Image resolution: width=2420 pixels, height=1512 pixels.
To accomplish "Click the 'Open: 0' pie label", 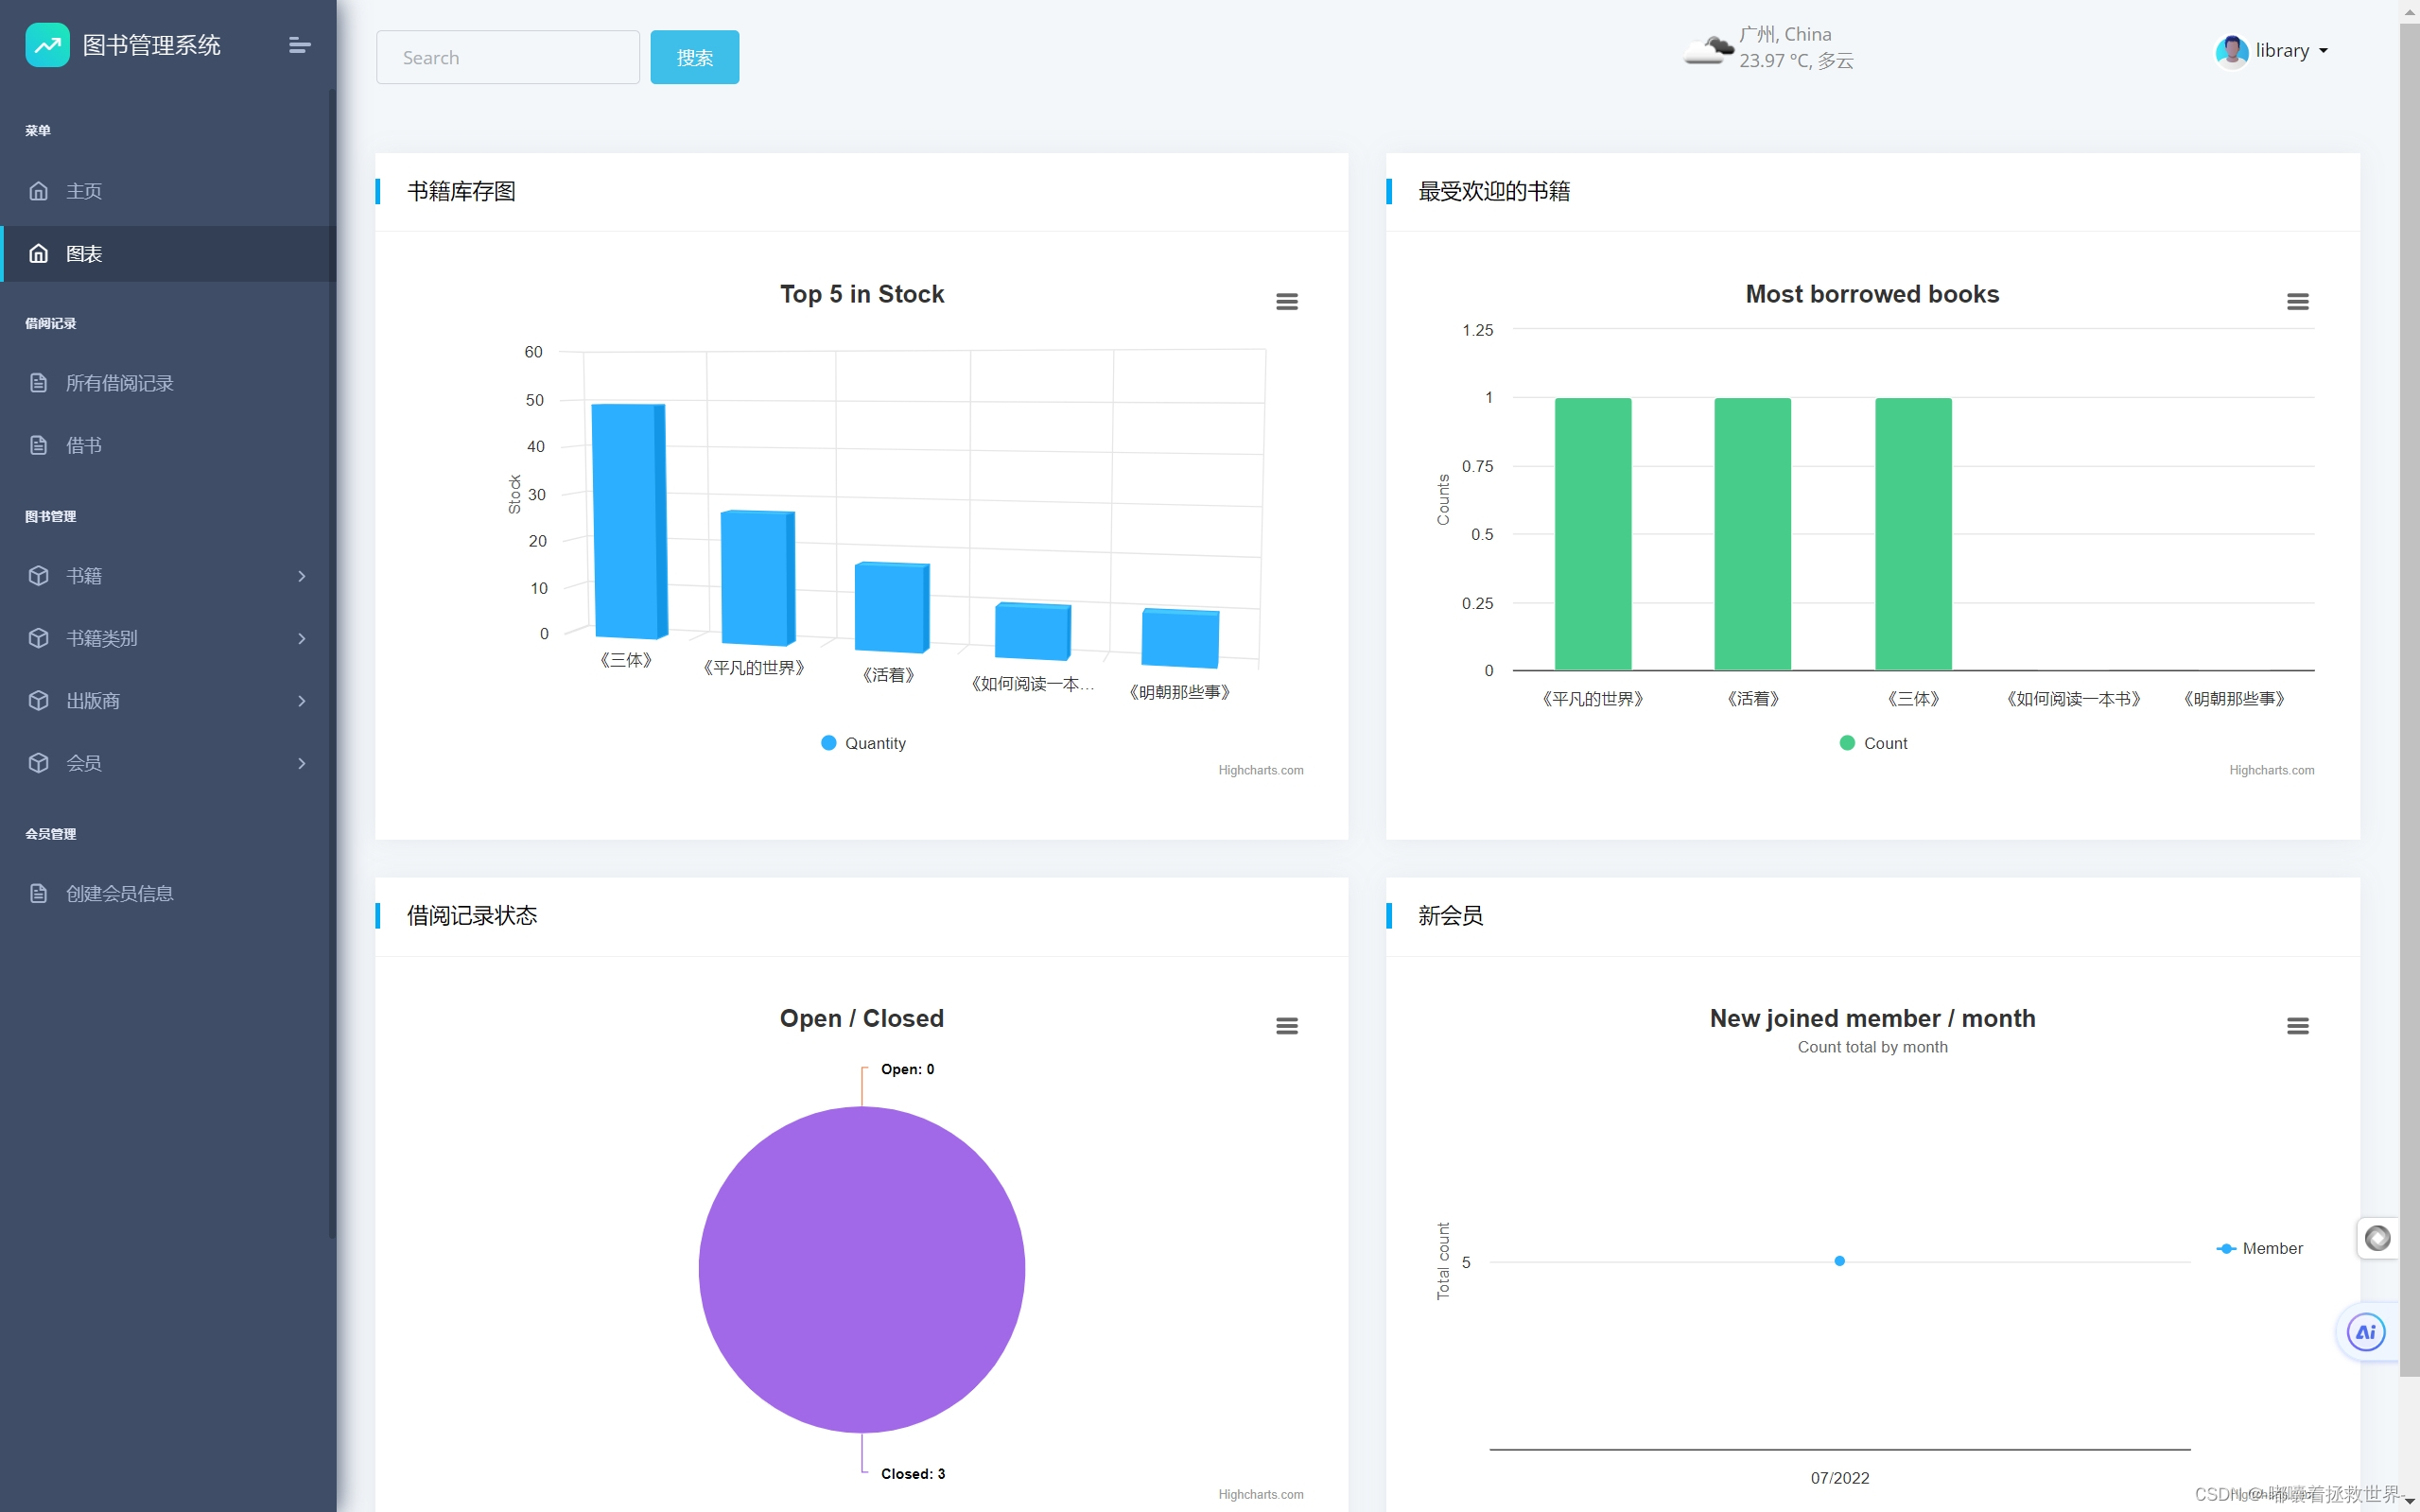I will point(907,1069).
